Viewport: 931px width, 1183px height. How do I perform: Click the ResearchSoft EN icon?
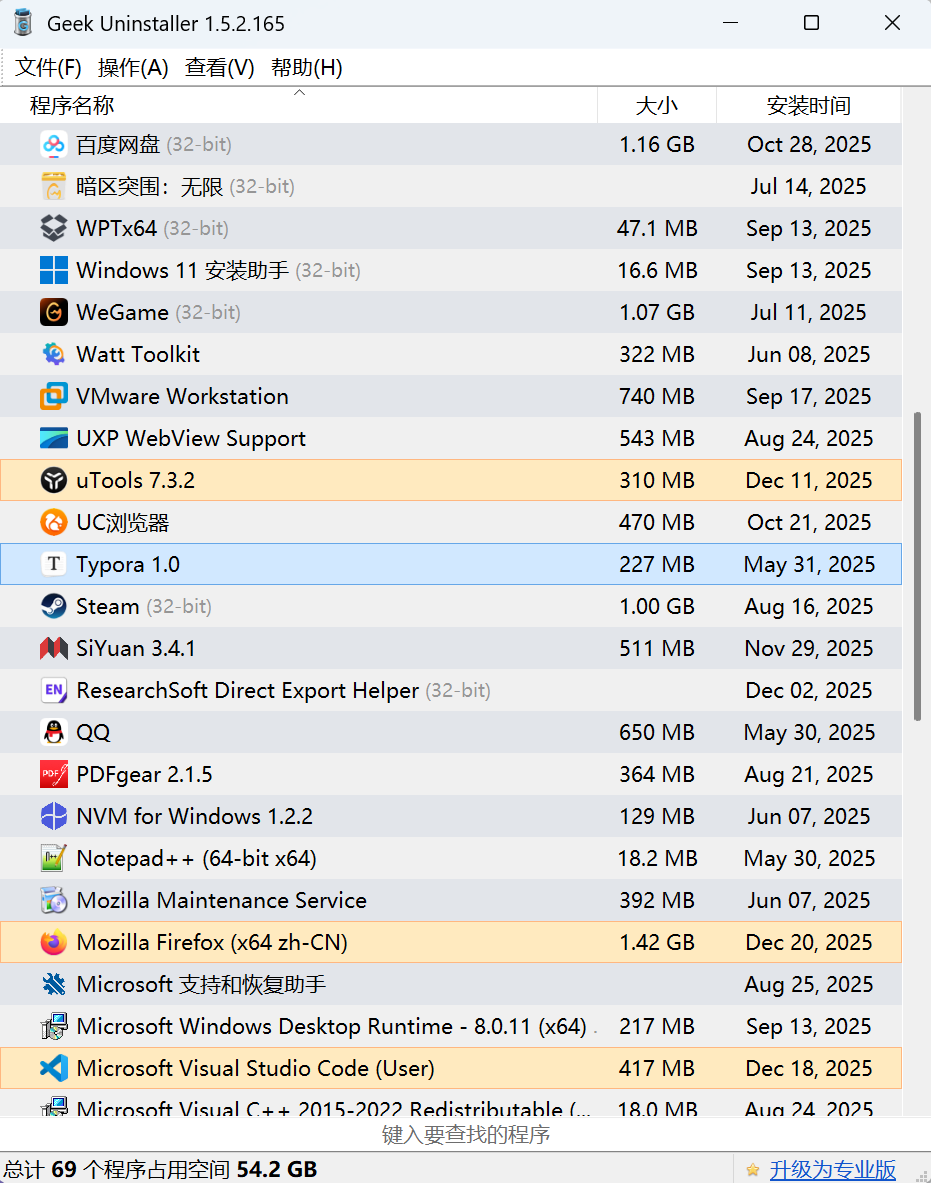point(54,690)
